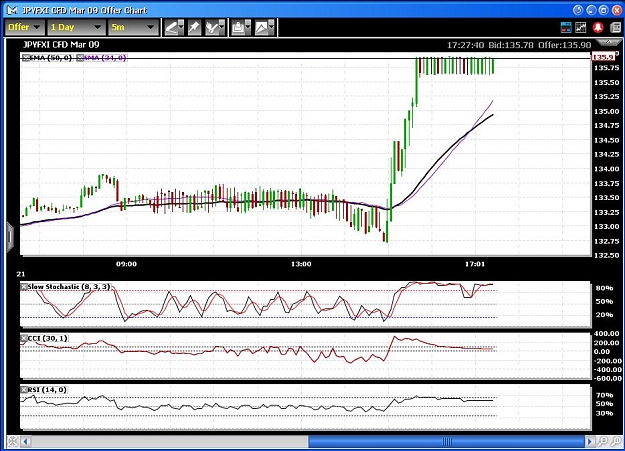This screenshot has height=451, width=625.
Task: Click the 132.50 price axis label
Action: (607, 255)
